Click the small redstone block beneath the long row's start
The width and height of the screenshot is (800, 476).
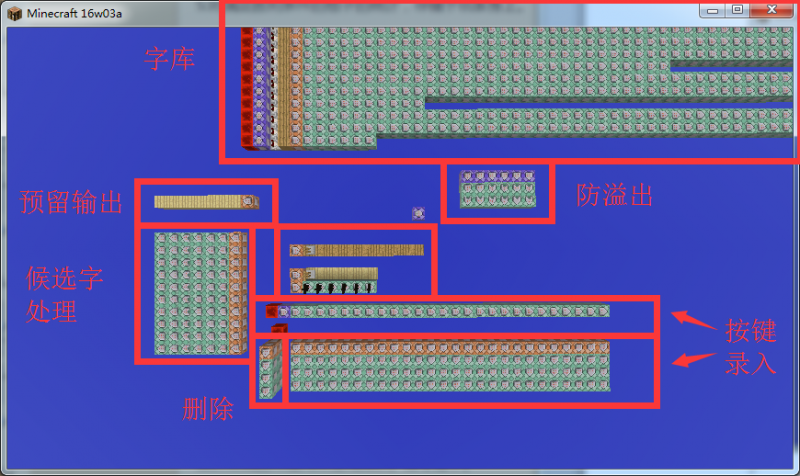pyautogui.click(x=279, y=328)
